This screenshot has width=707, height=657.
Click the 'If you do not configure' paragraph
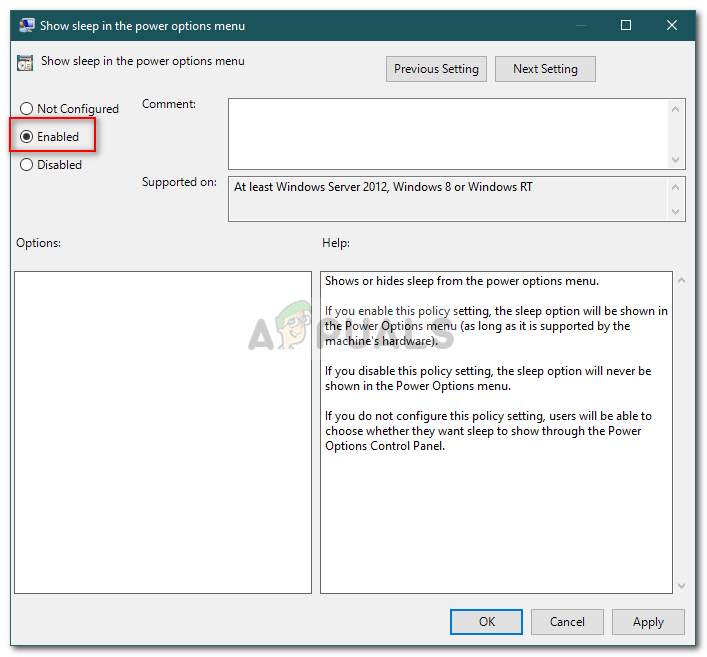pyautogui.click(x=488, y=431)
